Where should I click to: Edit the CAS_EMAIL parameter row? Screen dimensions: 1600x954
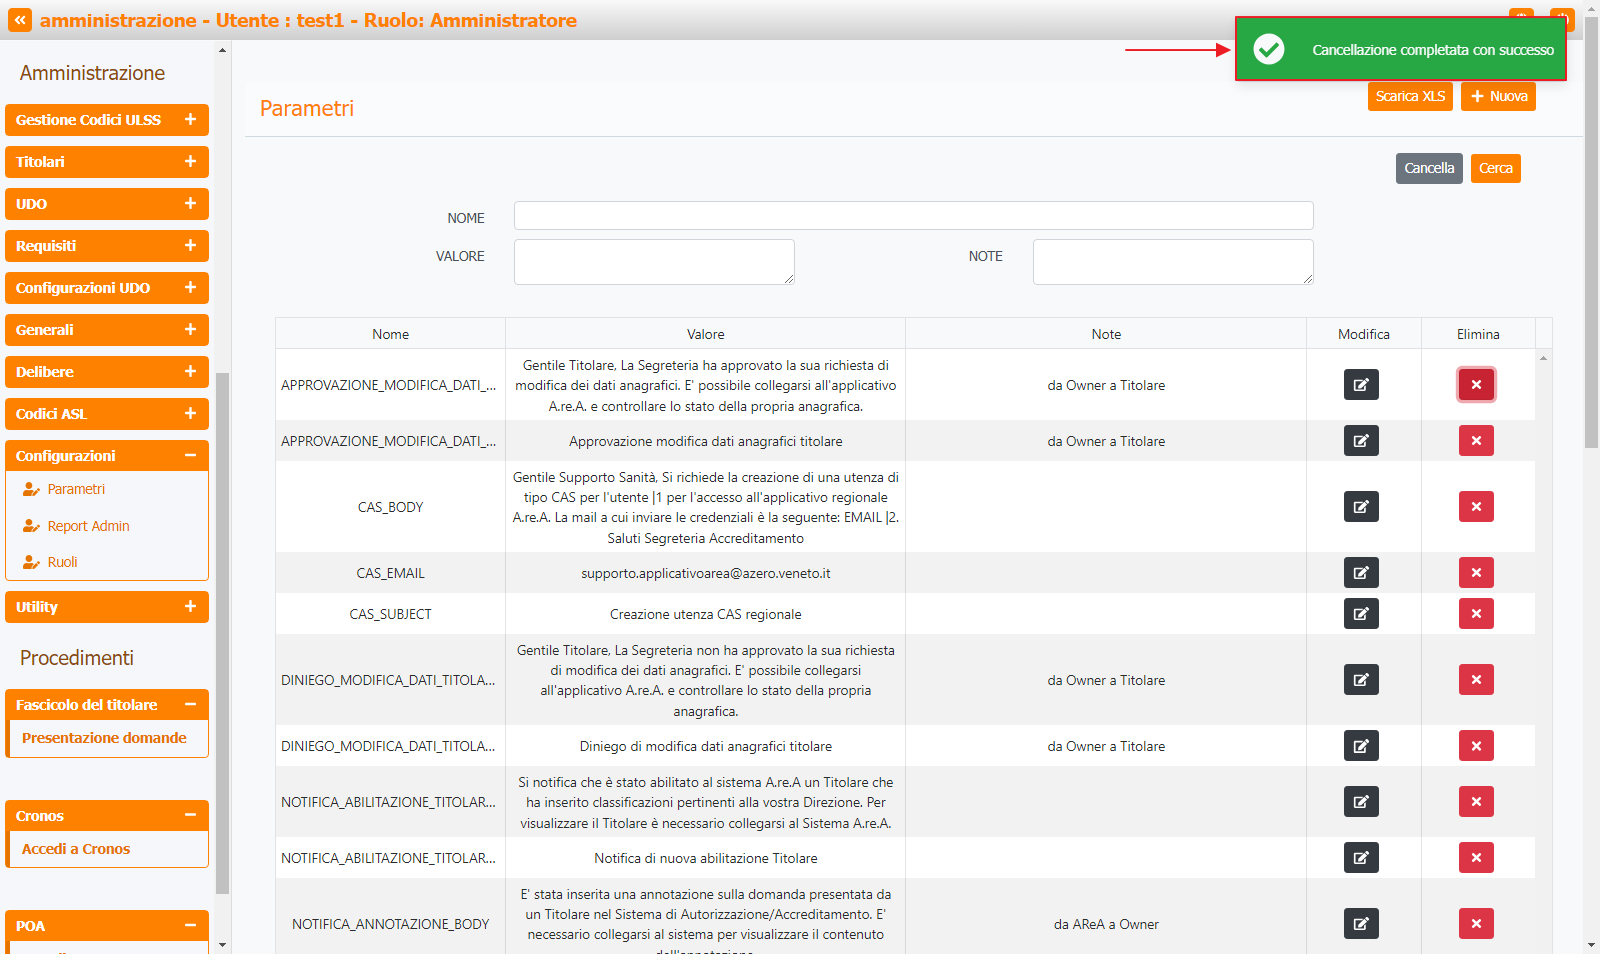coord(1361,573)
